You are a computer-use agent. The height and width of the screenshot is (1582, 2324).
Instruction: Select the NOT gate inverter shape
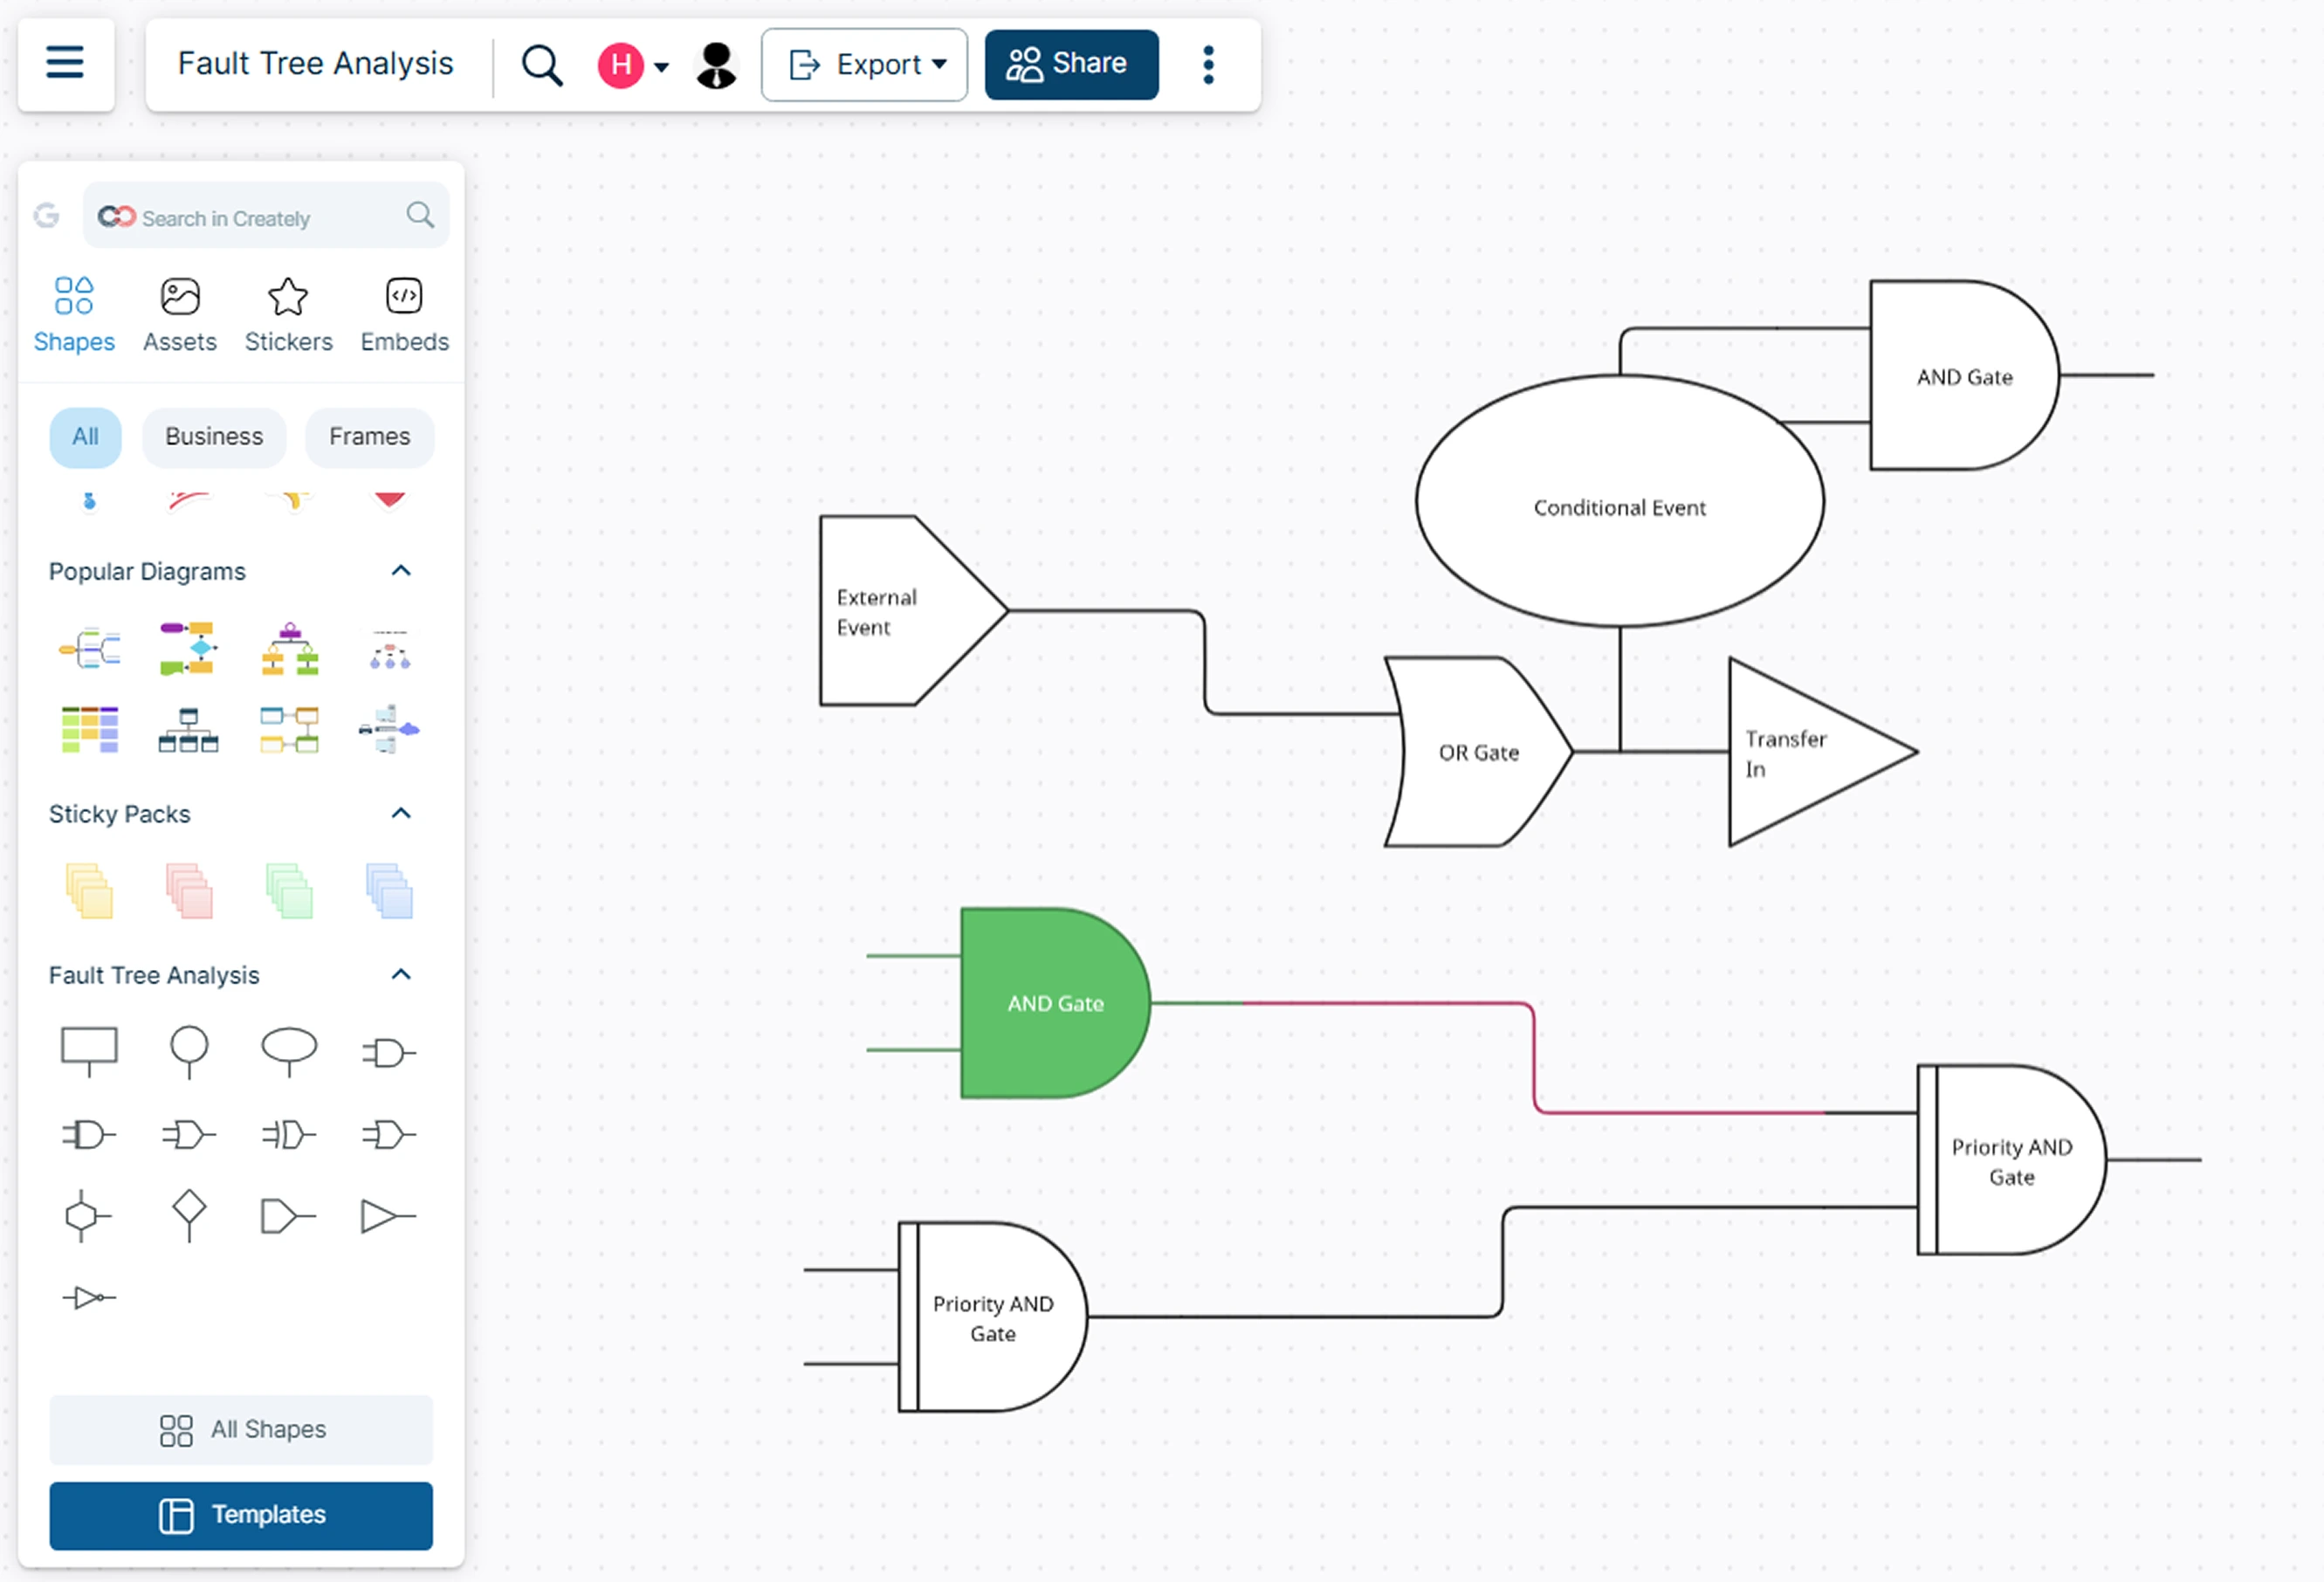(89, 1298)
